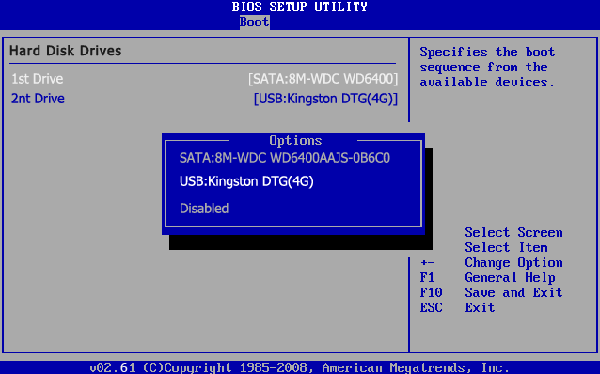Click the F1 key label
This screenshot has width=600, height=374.
pyautogui.click(x=427, y=278)
